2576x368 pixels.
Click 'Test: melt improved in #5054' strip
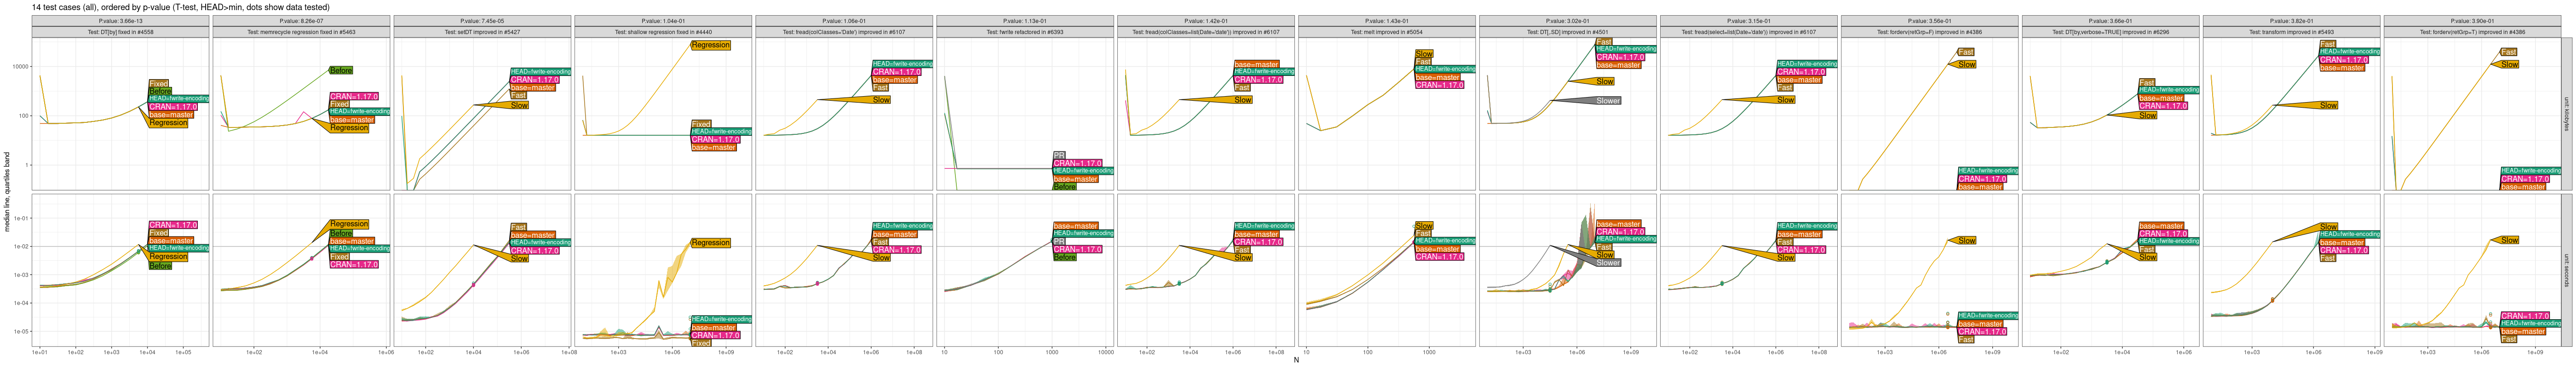1387,32
